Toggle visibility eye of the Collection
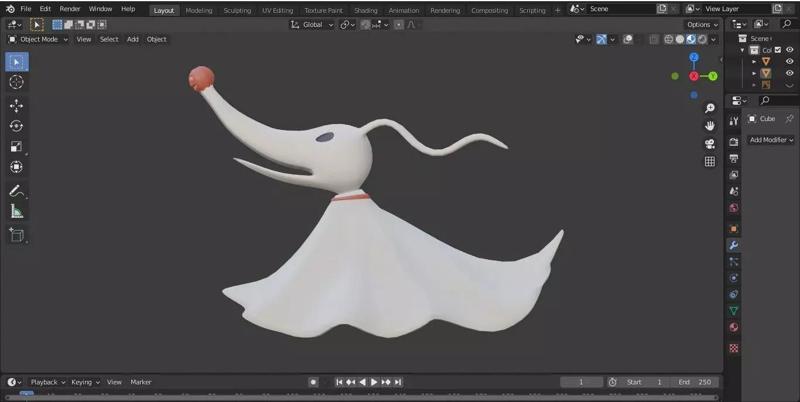 coord(789,50)
